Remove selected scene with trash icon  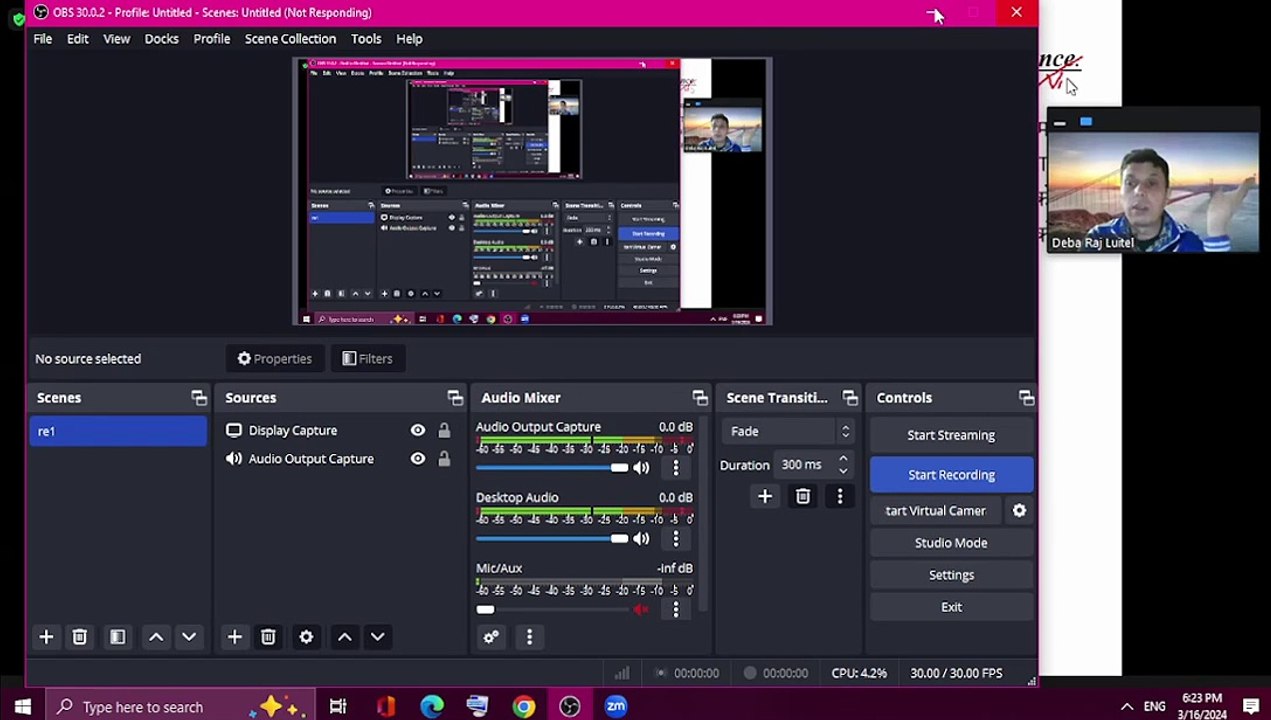(80, 637)
